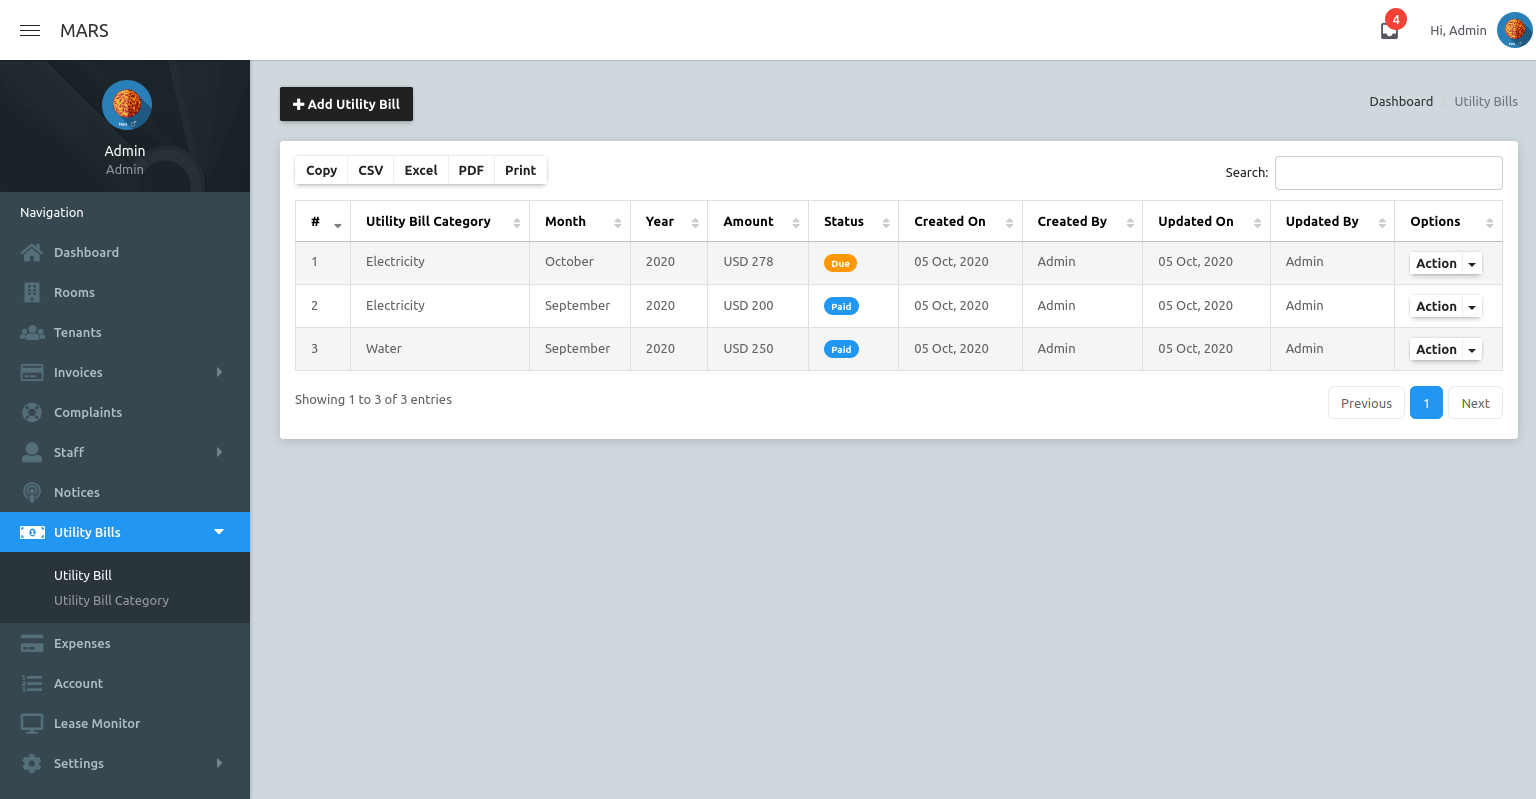Click the Lease Monitor screen icon
The image size is (1536, 799).
point(31,723)
